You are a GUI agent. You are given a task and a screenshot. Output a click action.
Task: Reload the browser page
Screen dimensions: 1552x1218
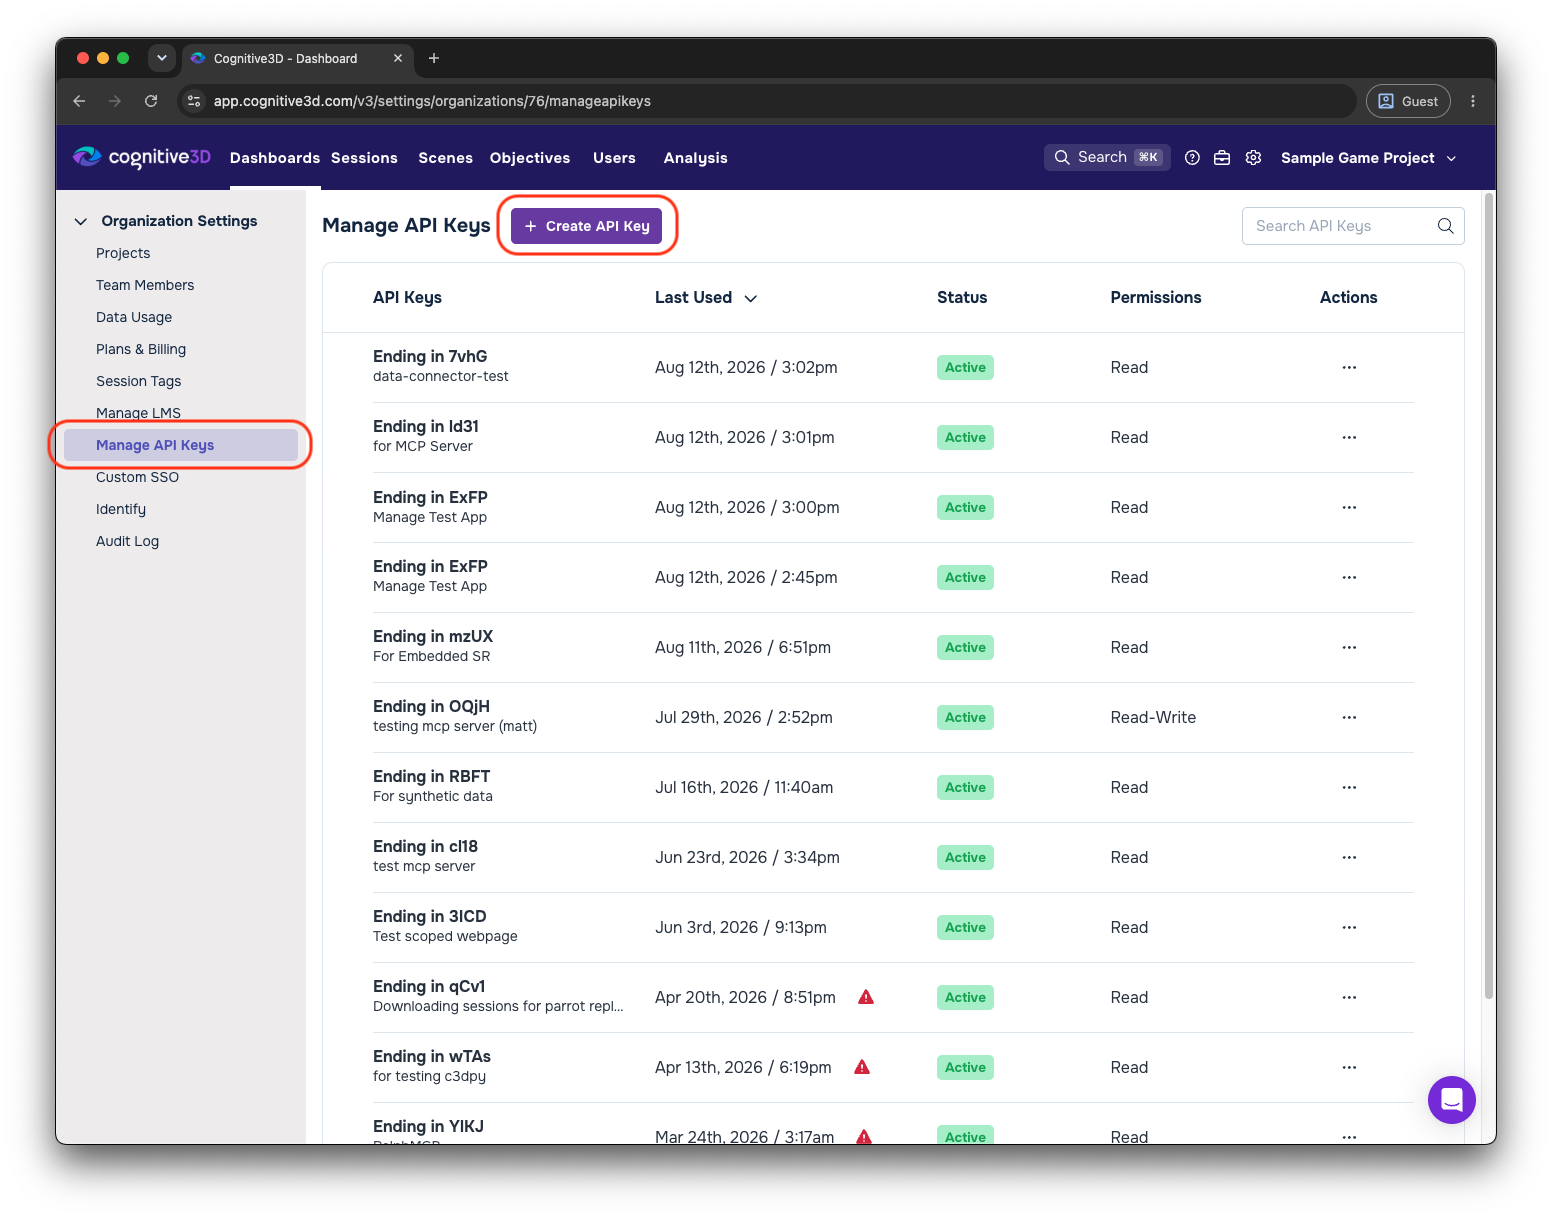point(151,101)
